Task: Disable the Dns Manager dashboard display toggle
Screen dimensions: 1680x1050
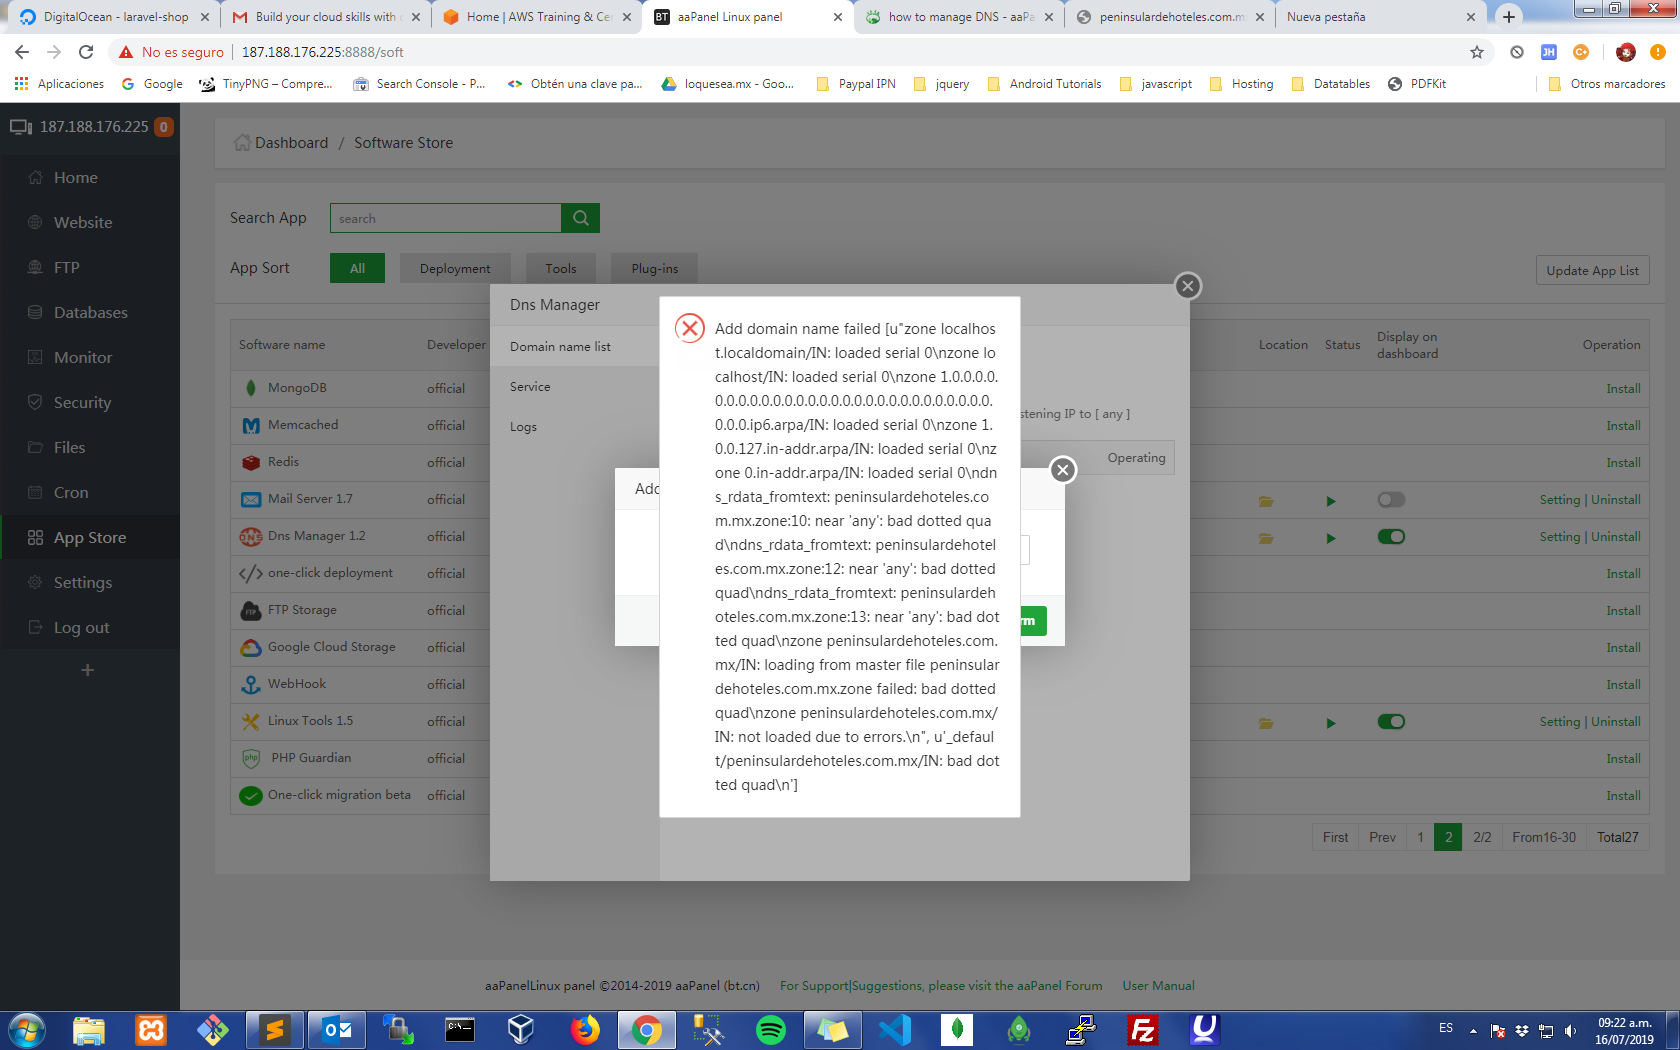Action: (1391, 537)
